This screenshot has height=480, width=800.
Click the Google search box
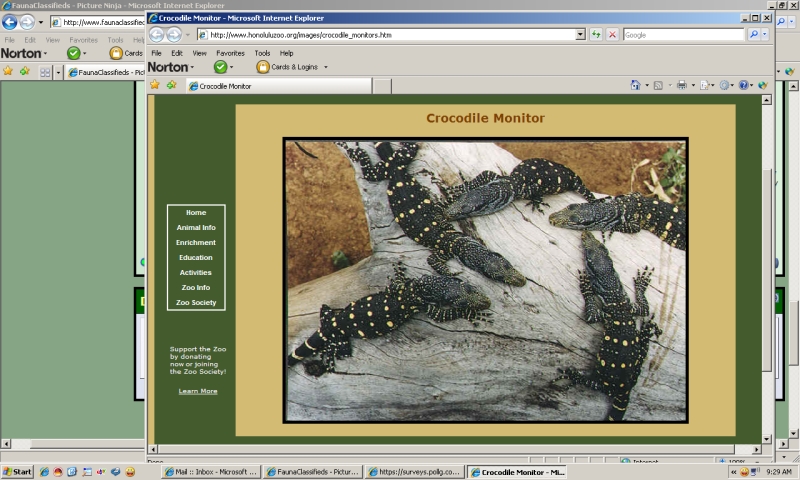684,35
